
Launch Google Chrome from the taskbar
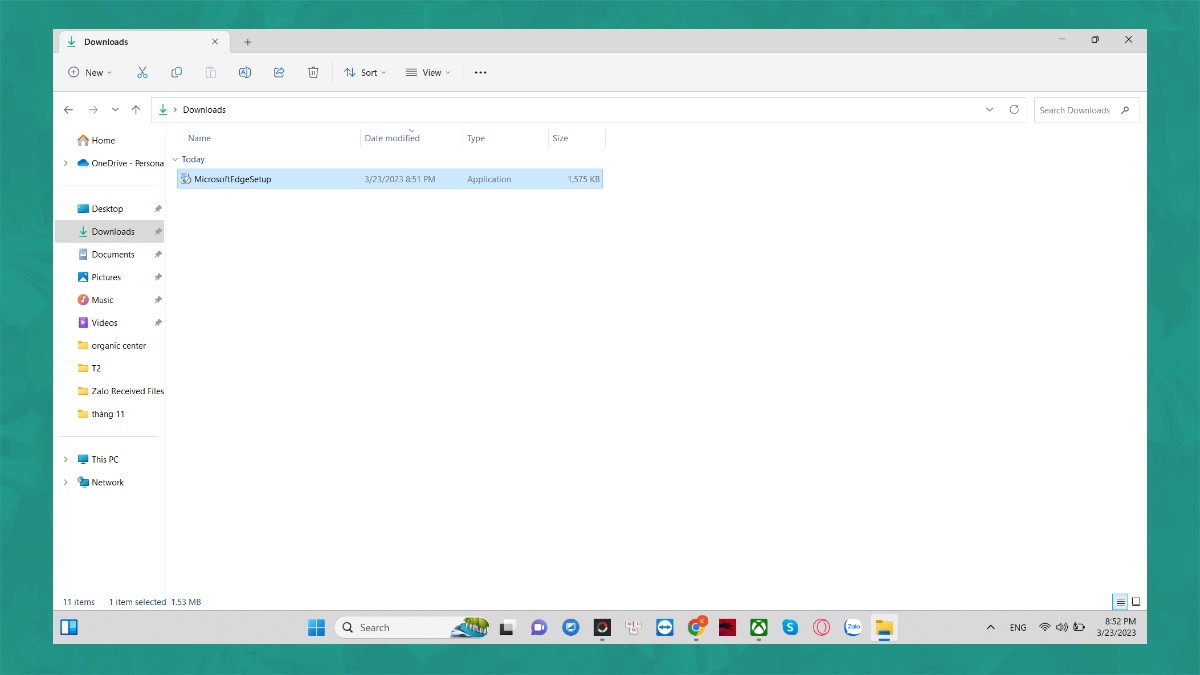(x=696, y=627)
